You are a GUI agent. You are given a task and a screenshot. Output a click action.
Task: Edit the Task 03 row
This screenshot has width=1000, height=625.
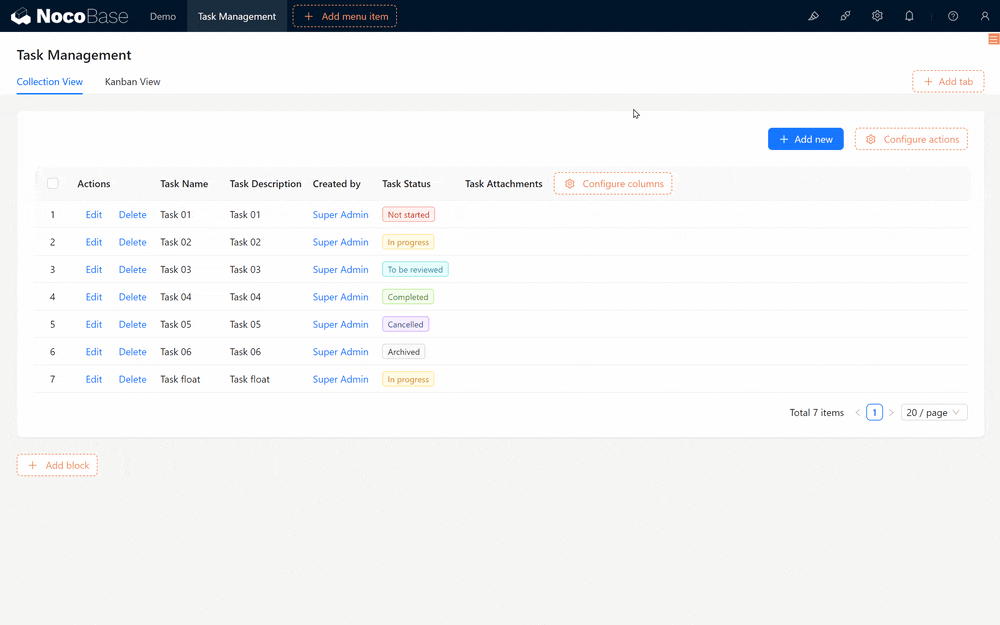94,270
